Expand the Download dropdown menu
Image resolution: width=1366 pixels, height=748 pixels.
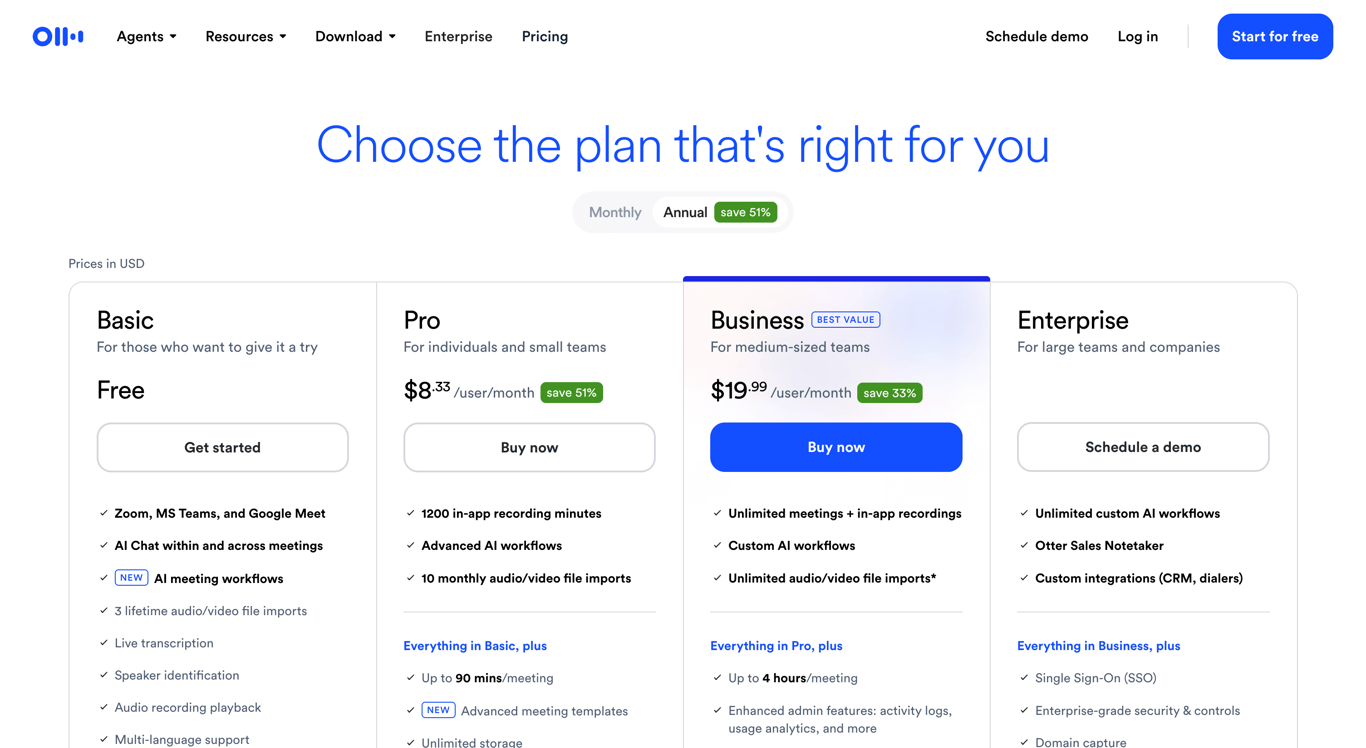(355, 37)
